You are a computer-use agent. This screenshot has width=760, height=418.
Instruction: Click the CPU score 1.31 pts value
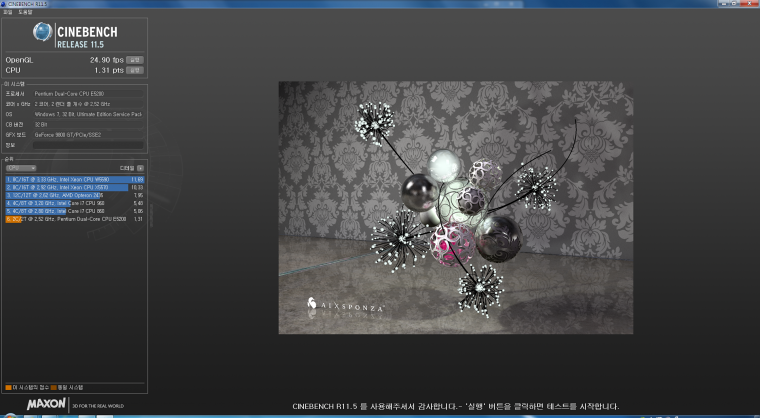click(x=109, y=70)
